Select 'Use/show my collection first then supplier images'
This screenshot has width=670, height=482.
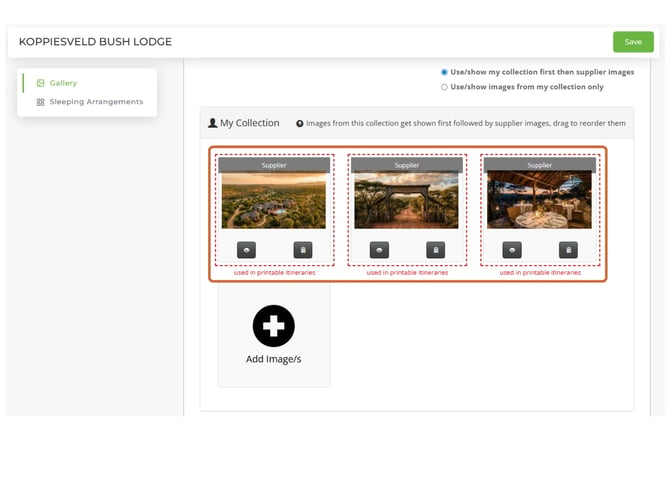[444, 72]
